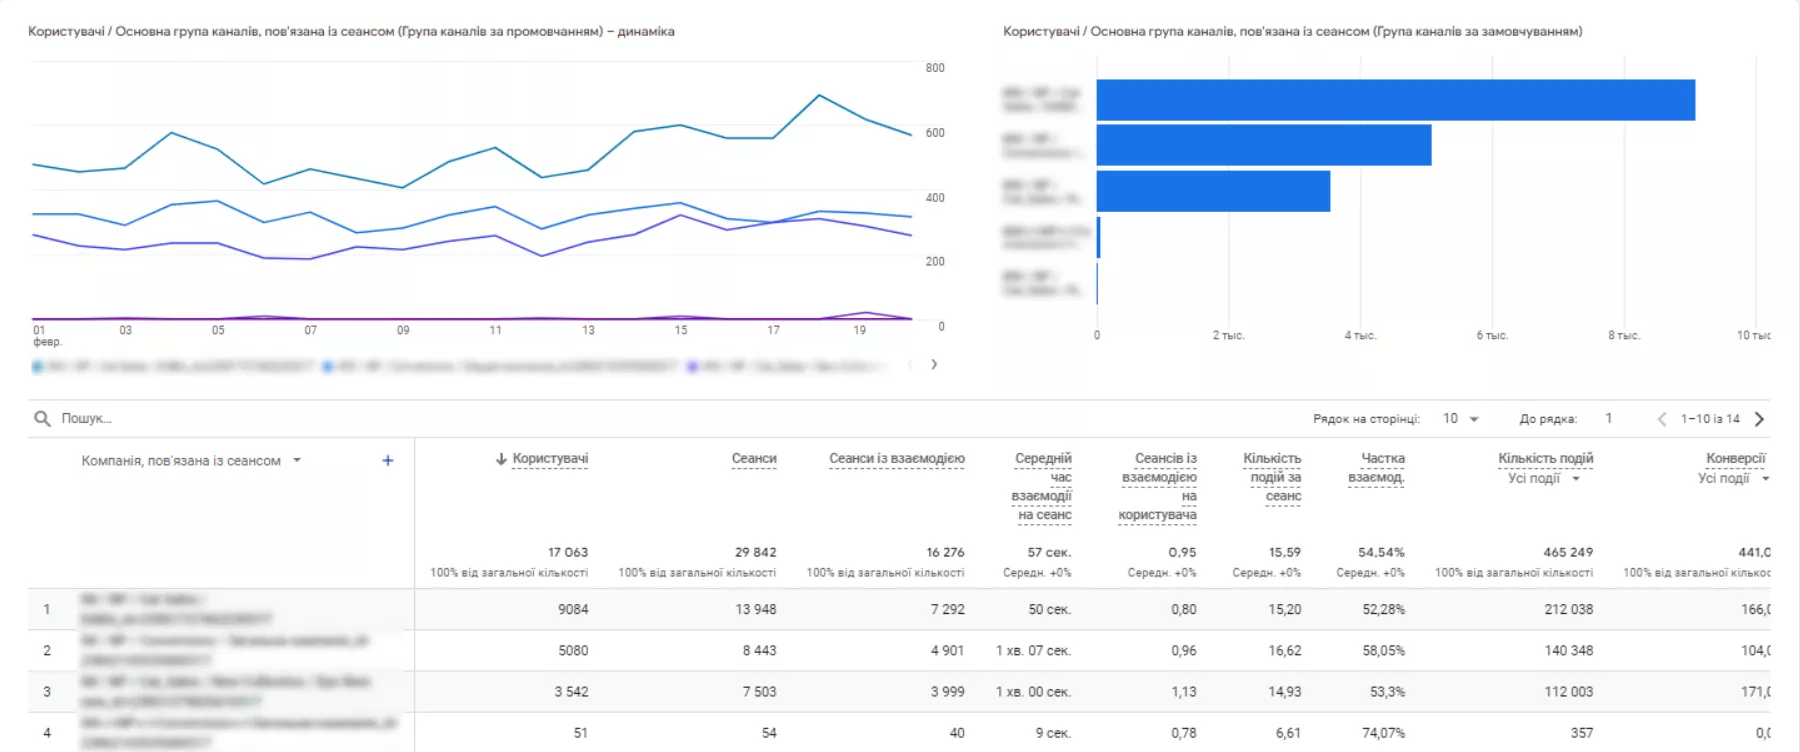
Task: Click the longest blue bar in the chart
Action: pos(1395,100)
